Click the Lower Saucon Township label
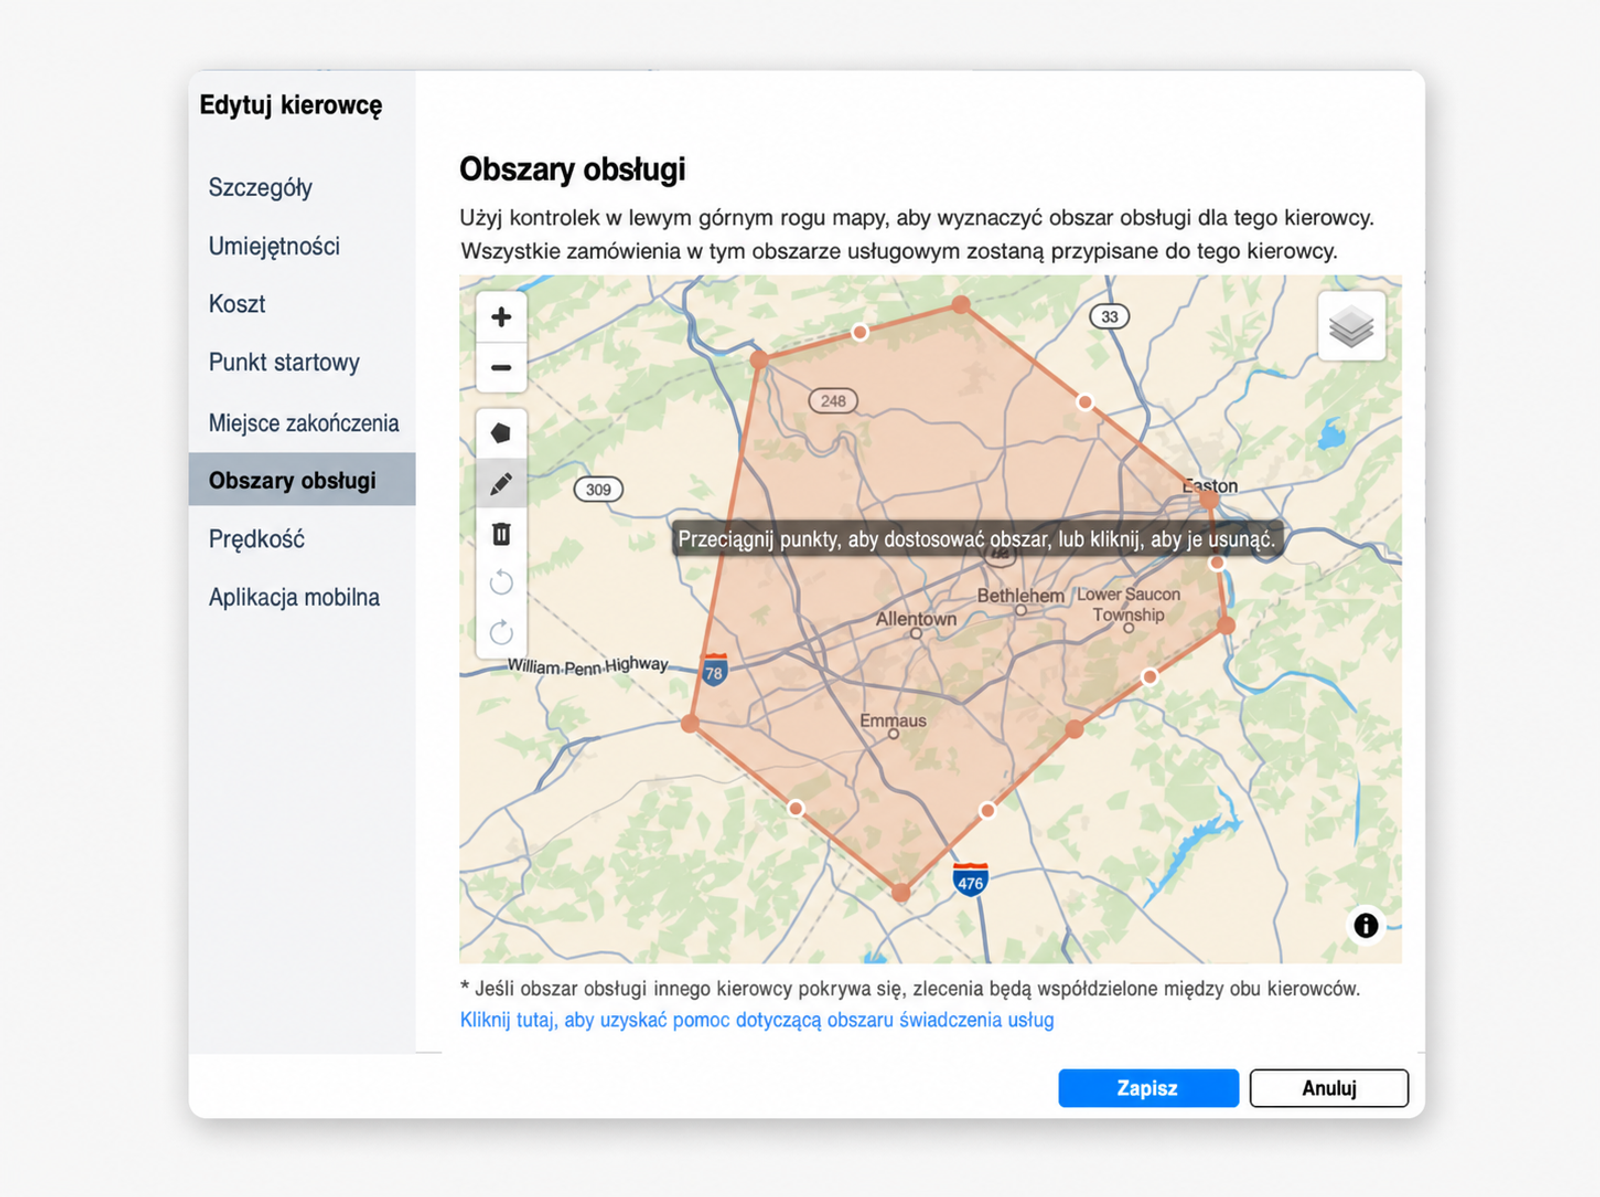Screen dimensions: 1600x1197 [1128, 605]
